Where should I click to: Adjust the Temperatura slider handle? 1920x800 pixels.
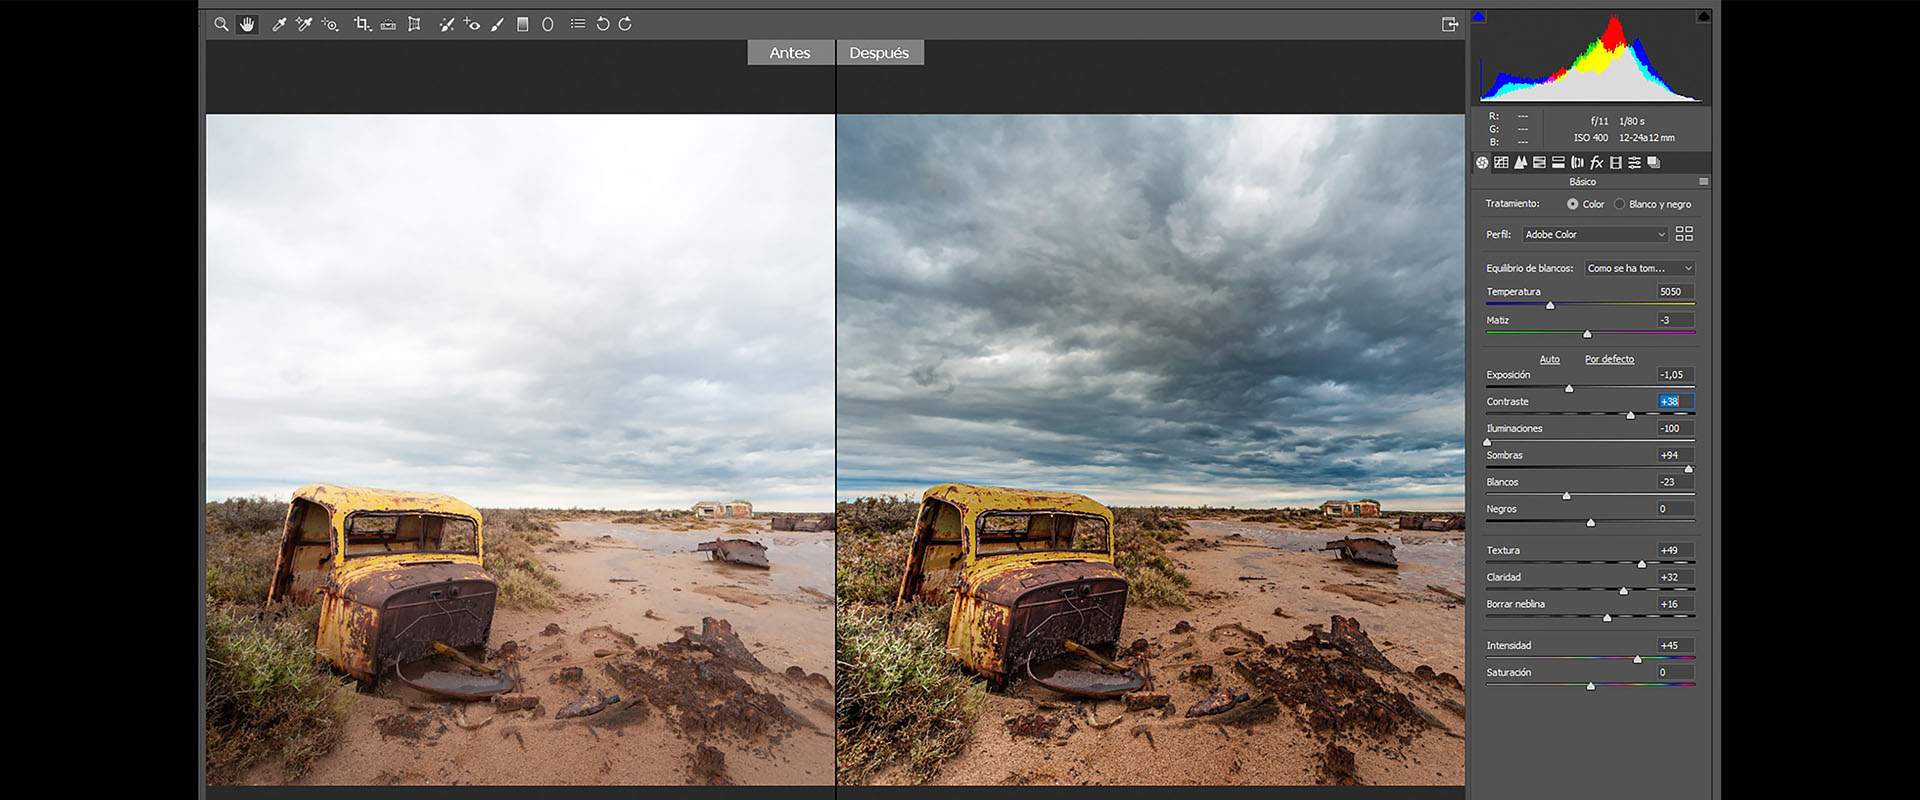1550,305
